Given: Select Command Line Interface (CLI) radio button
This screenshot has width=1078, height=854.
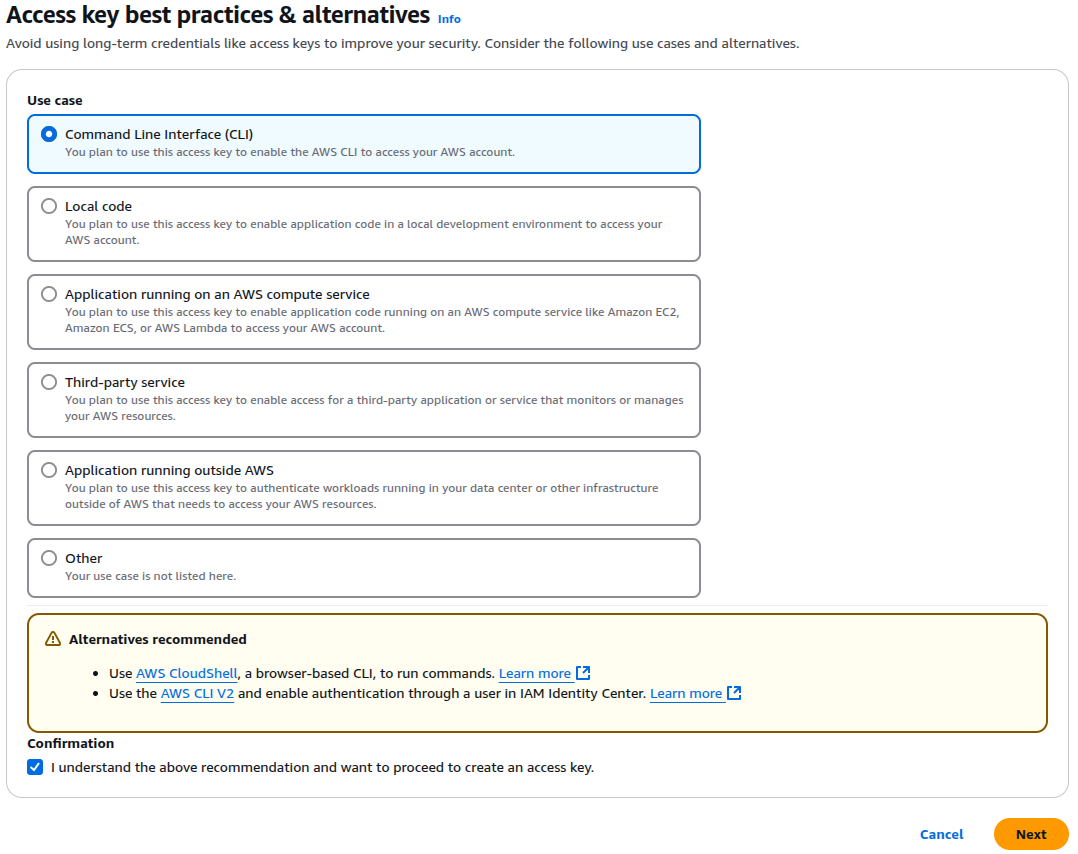Looking at the screenshot, I should (x=49, y=134).
